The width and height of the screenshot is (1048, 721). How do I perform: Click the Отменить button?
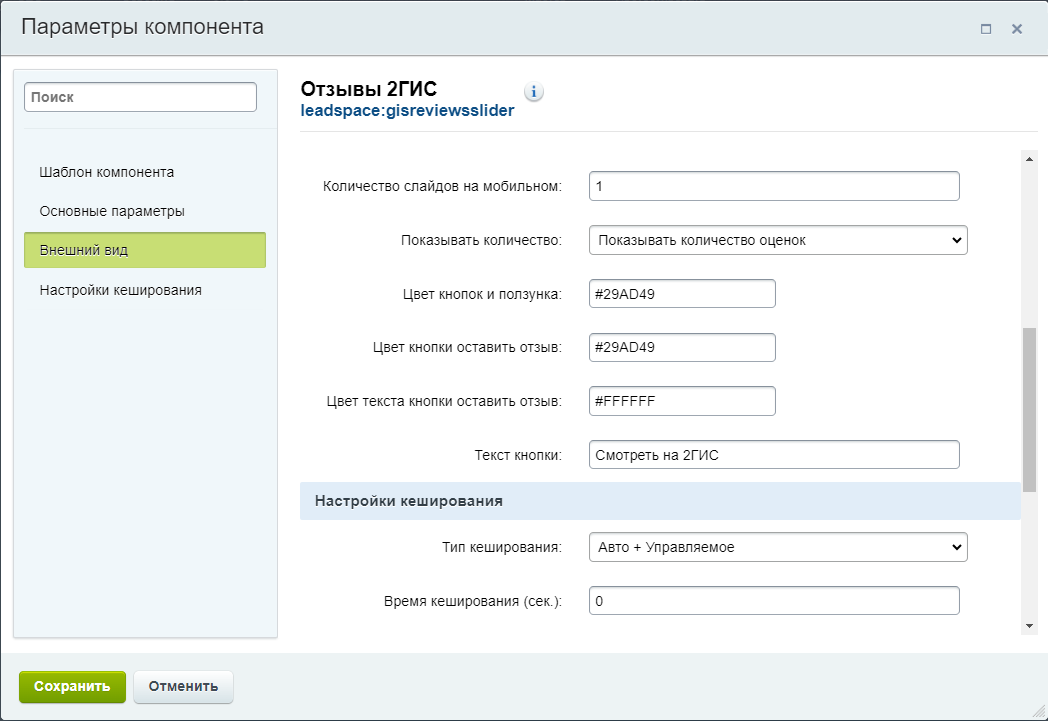183,687
